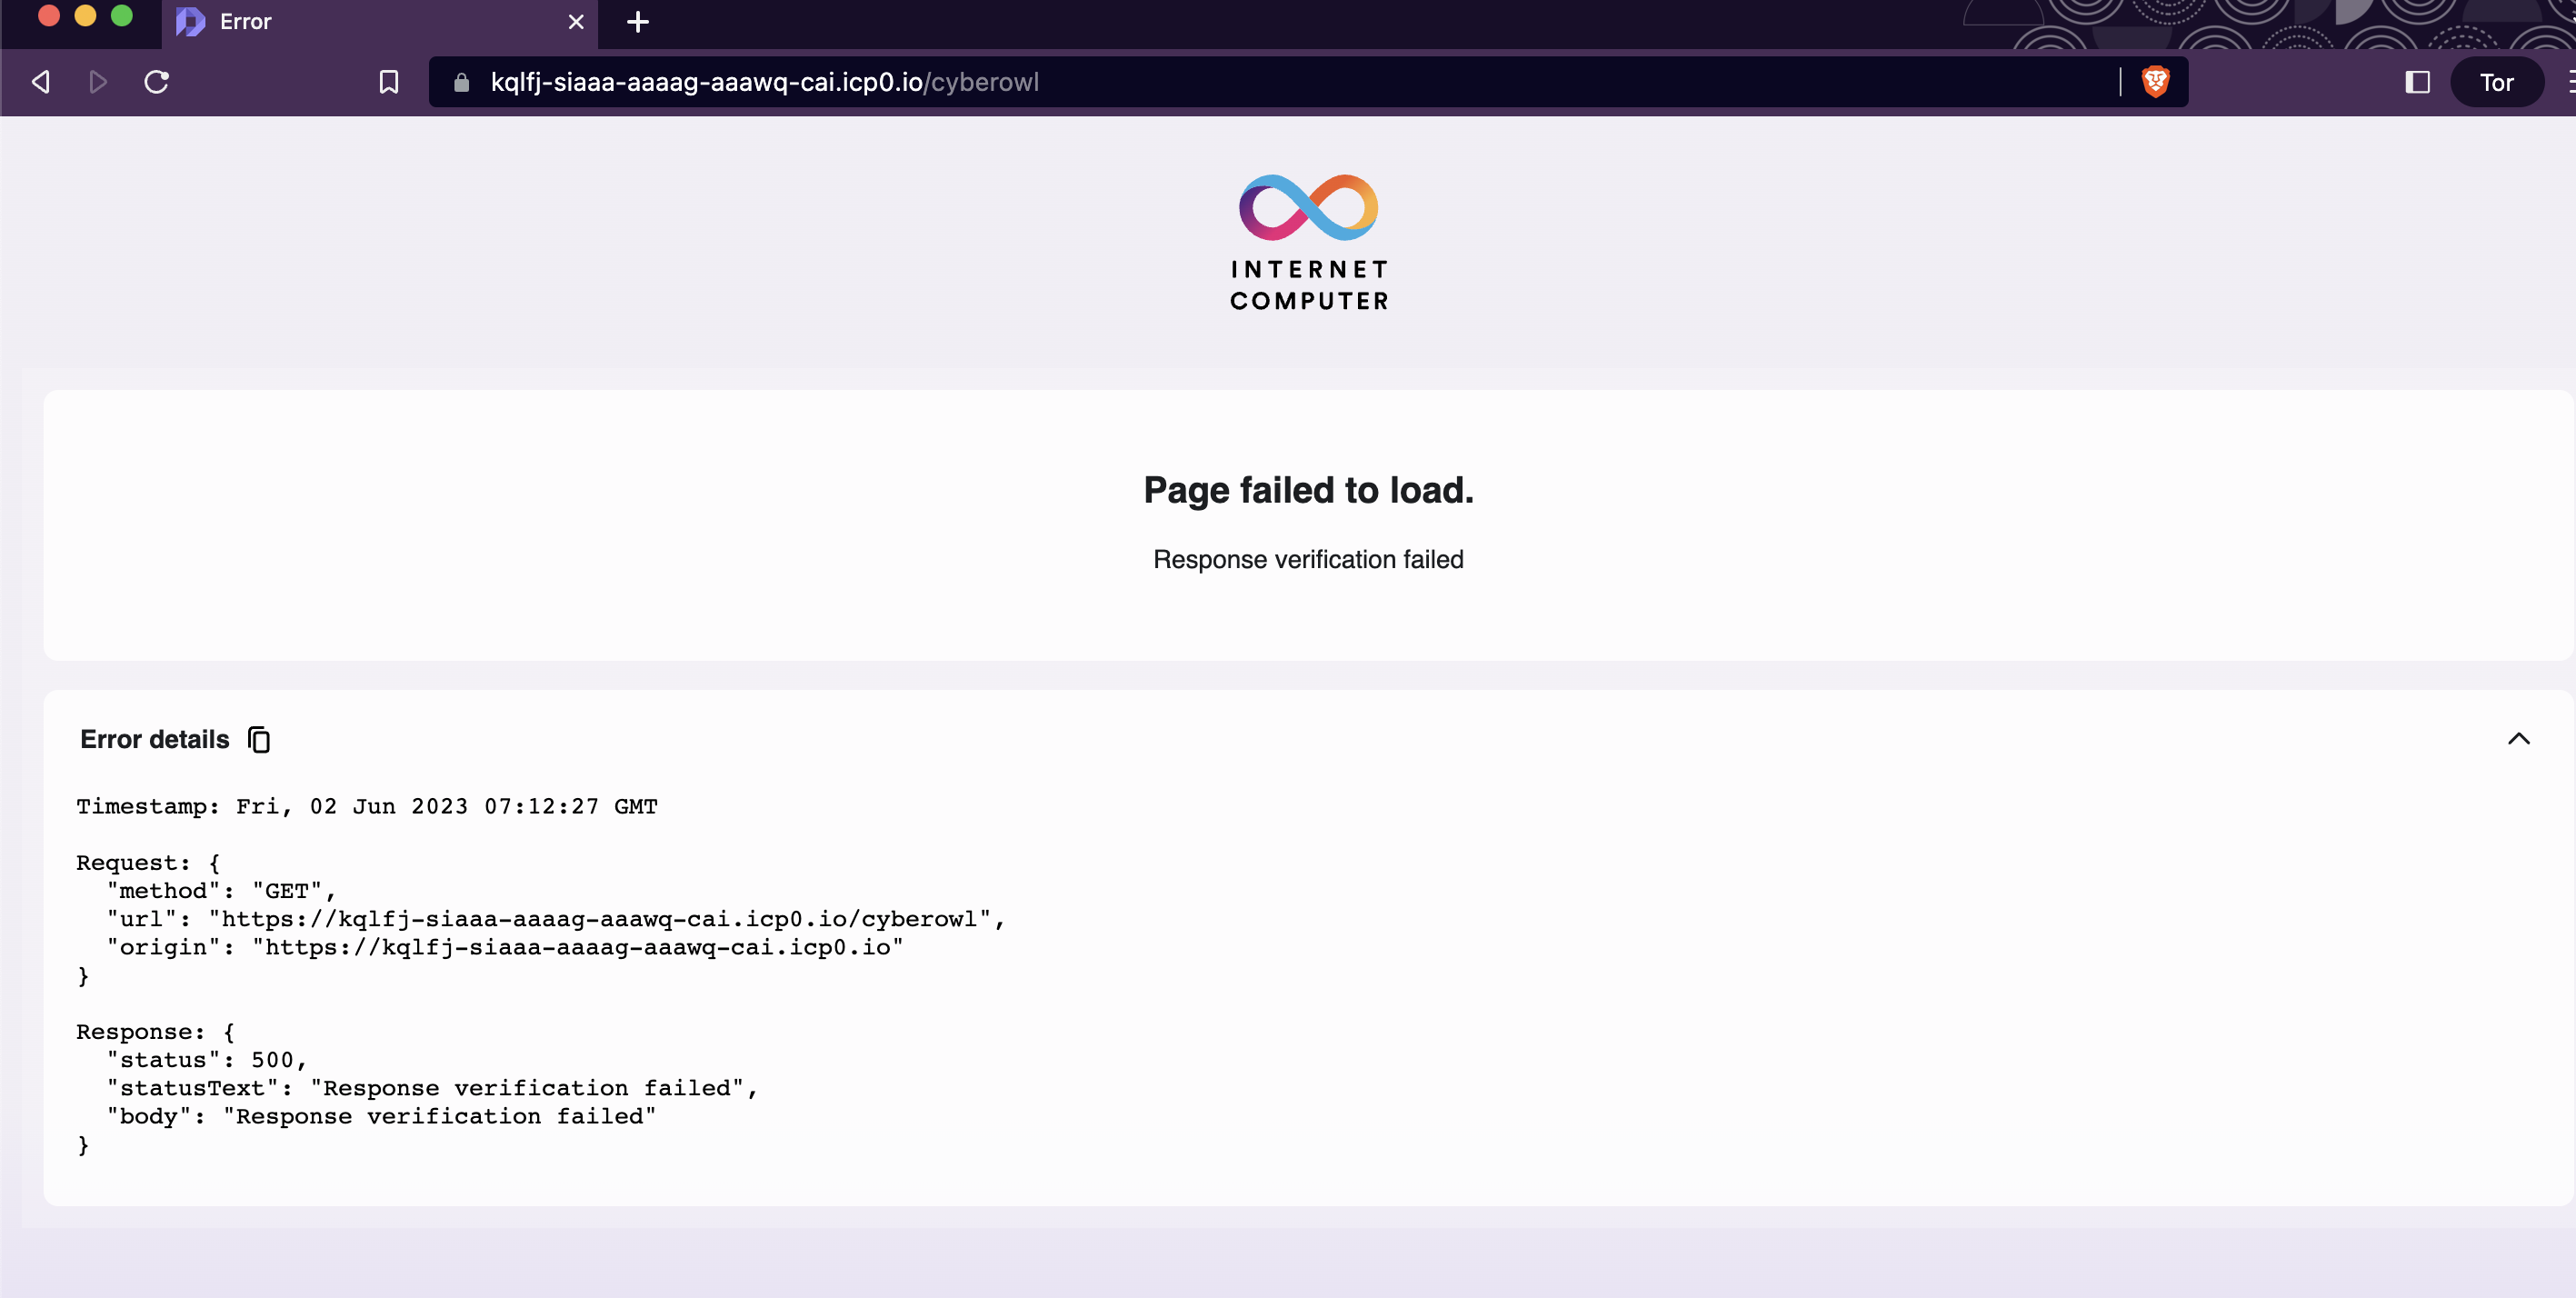Bookmark this page
Screen dimensions: 2576x1298
(x=389, y=82)
